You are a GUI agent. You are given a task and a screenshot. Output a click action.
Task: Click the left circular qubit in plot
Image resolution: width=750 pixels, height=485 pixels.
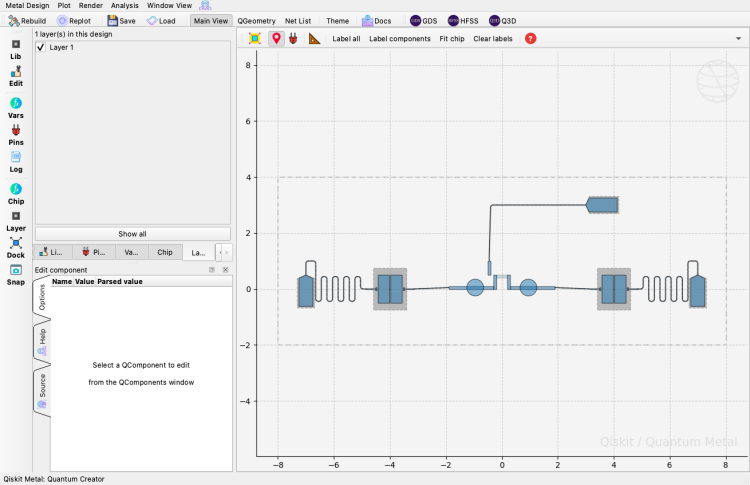tap(475, 287)
